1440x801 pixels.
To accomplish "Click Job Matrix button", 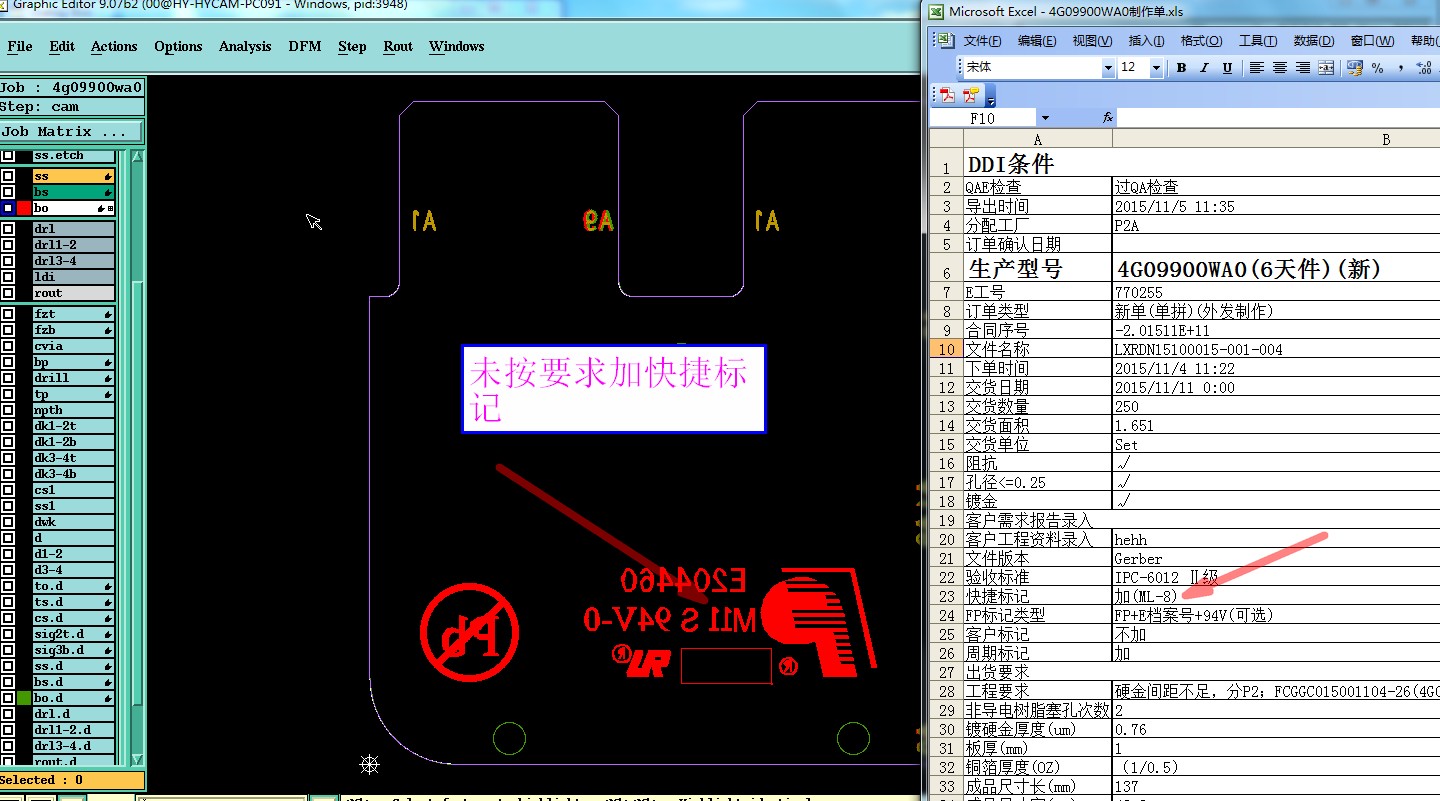I will point(72,131).
